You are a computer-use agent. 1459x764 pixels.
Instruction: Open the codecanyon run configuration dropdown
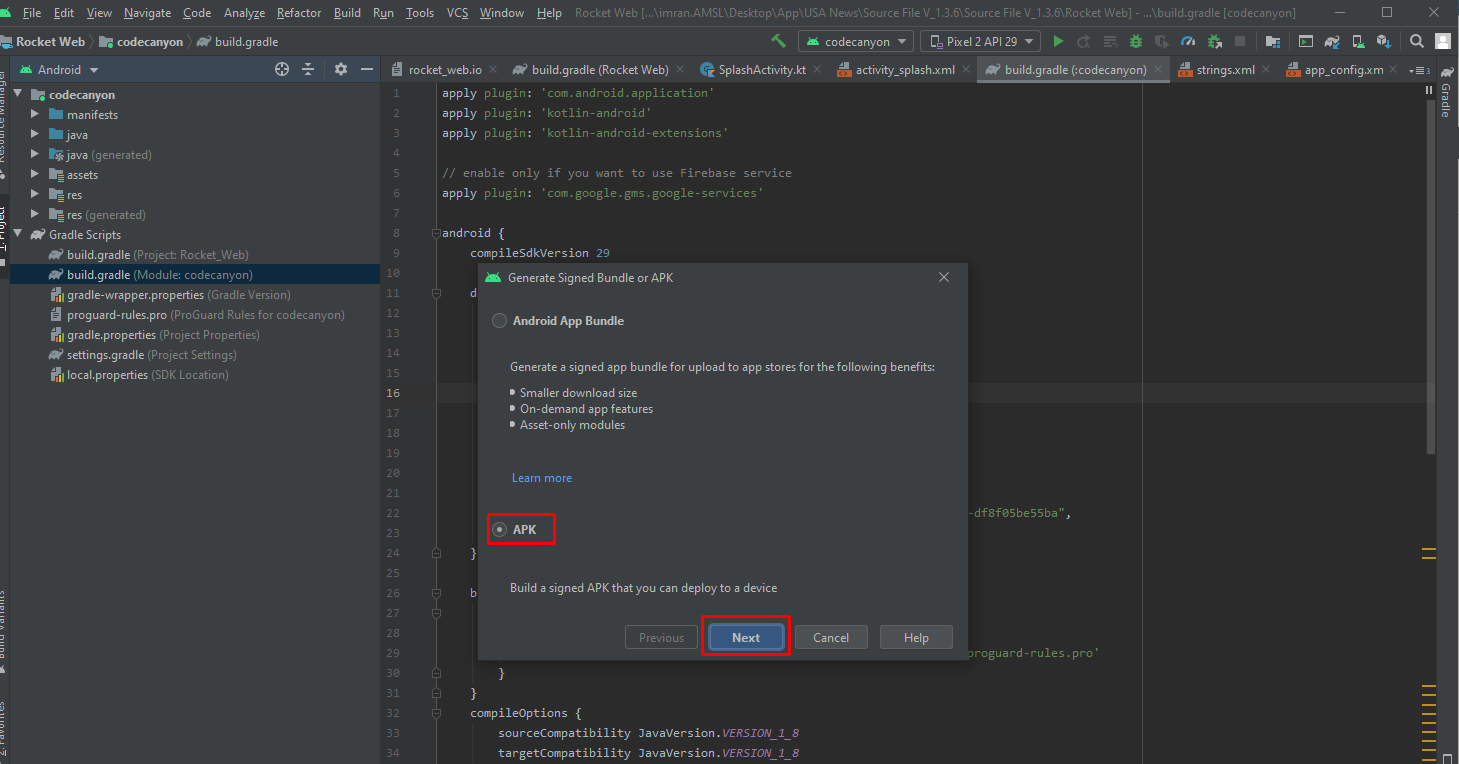856,41
